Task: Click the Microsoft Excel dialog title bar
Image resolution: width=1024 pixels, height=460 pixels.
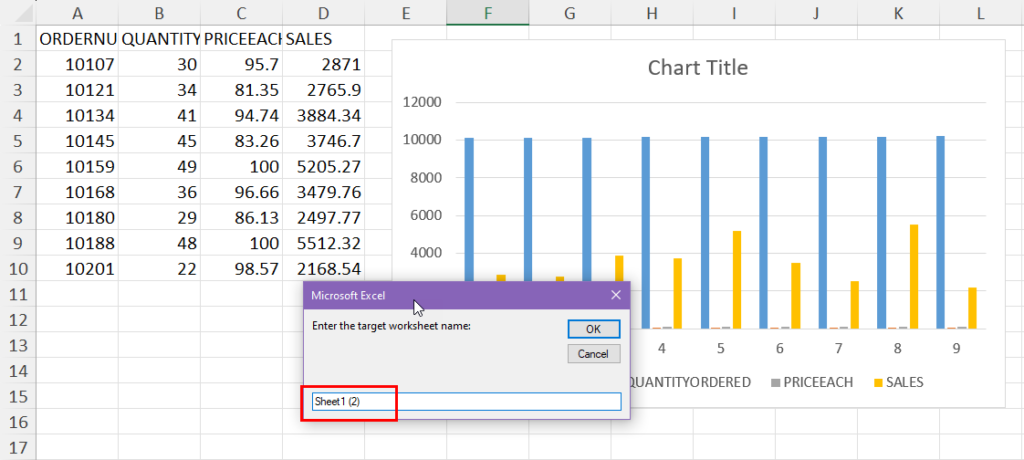Action: click(x=467, y=295)
